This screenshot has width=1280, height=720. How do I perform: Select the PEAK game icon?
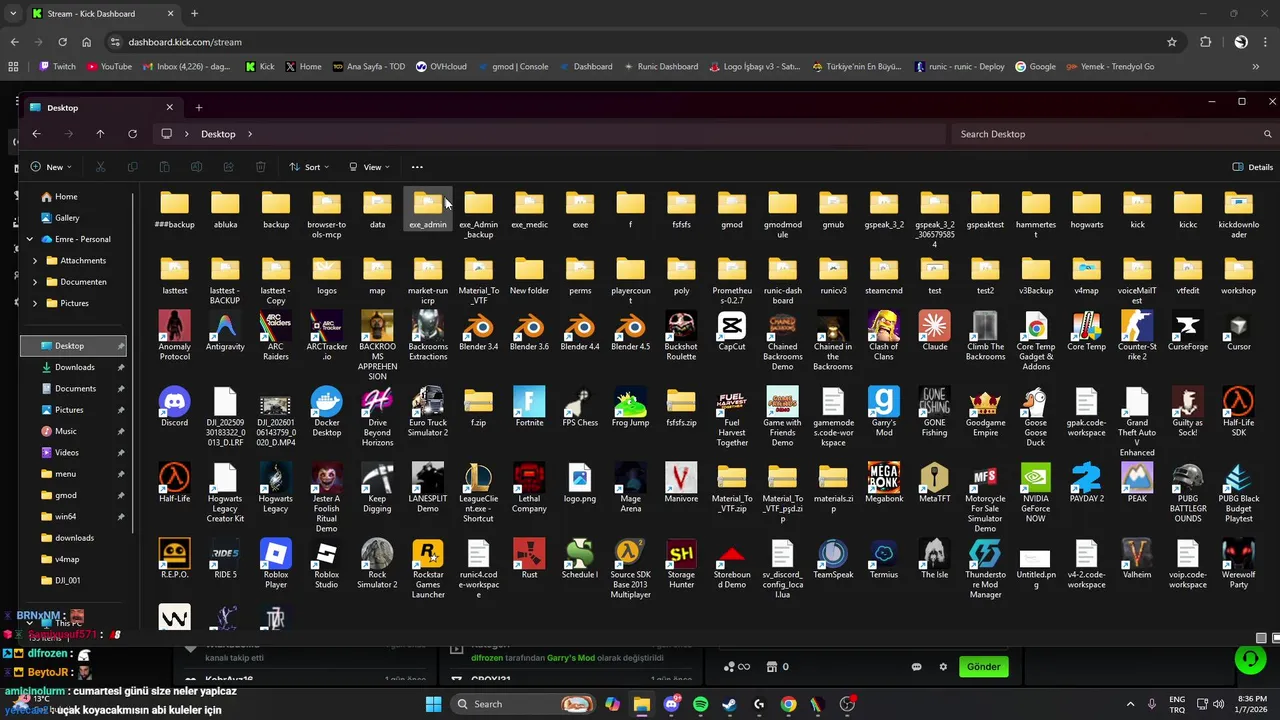[x=1137, y=484]
